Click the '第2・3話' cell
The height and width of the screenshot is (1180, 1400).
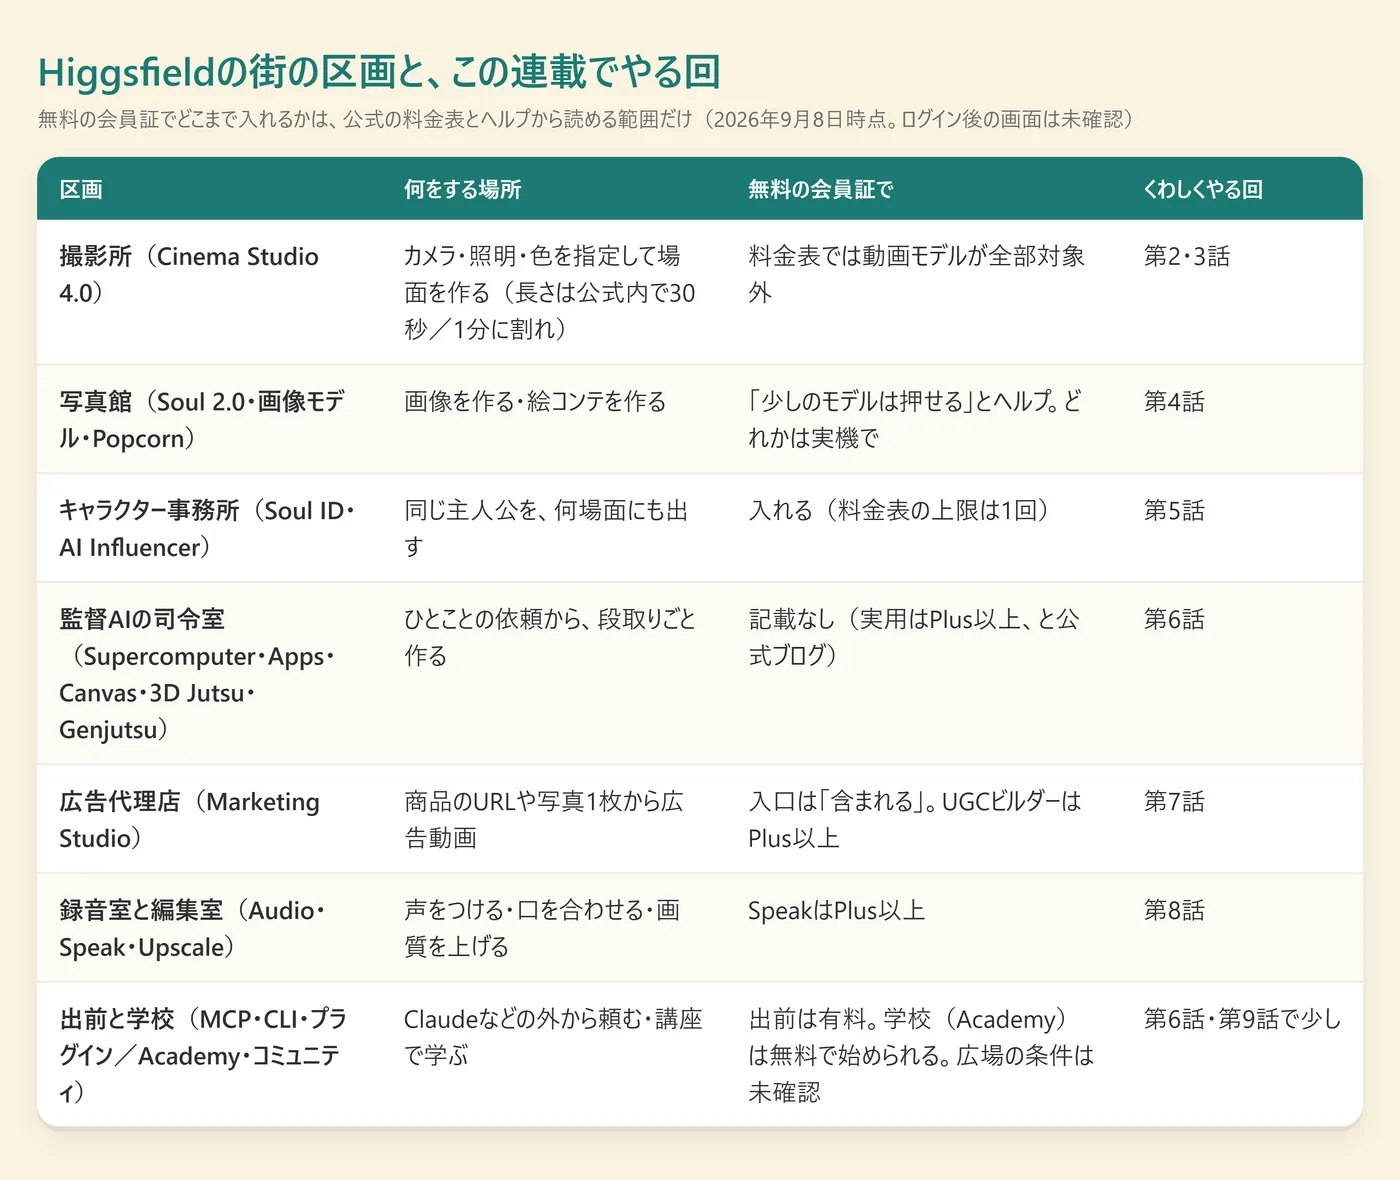click(1242, 292)
